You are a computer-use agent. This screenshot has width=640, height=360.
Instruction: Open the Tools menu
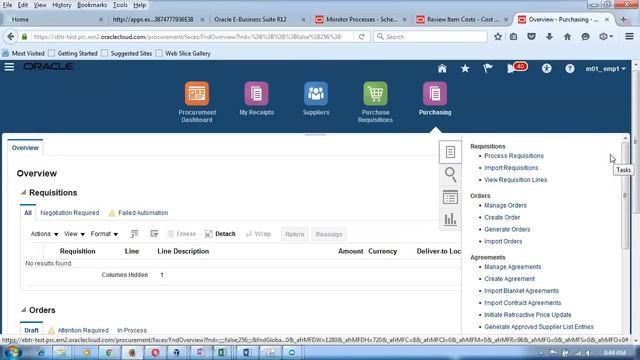point(120,5)
